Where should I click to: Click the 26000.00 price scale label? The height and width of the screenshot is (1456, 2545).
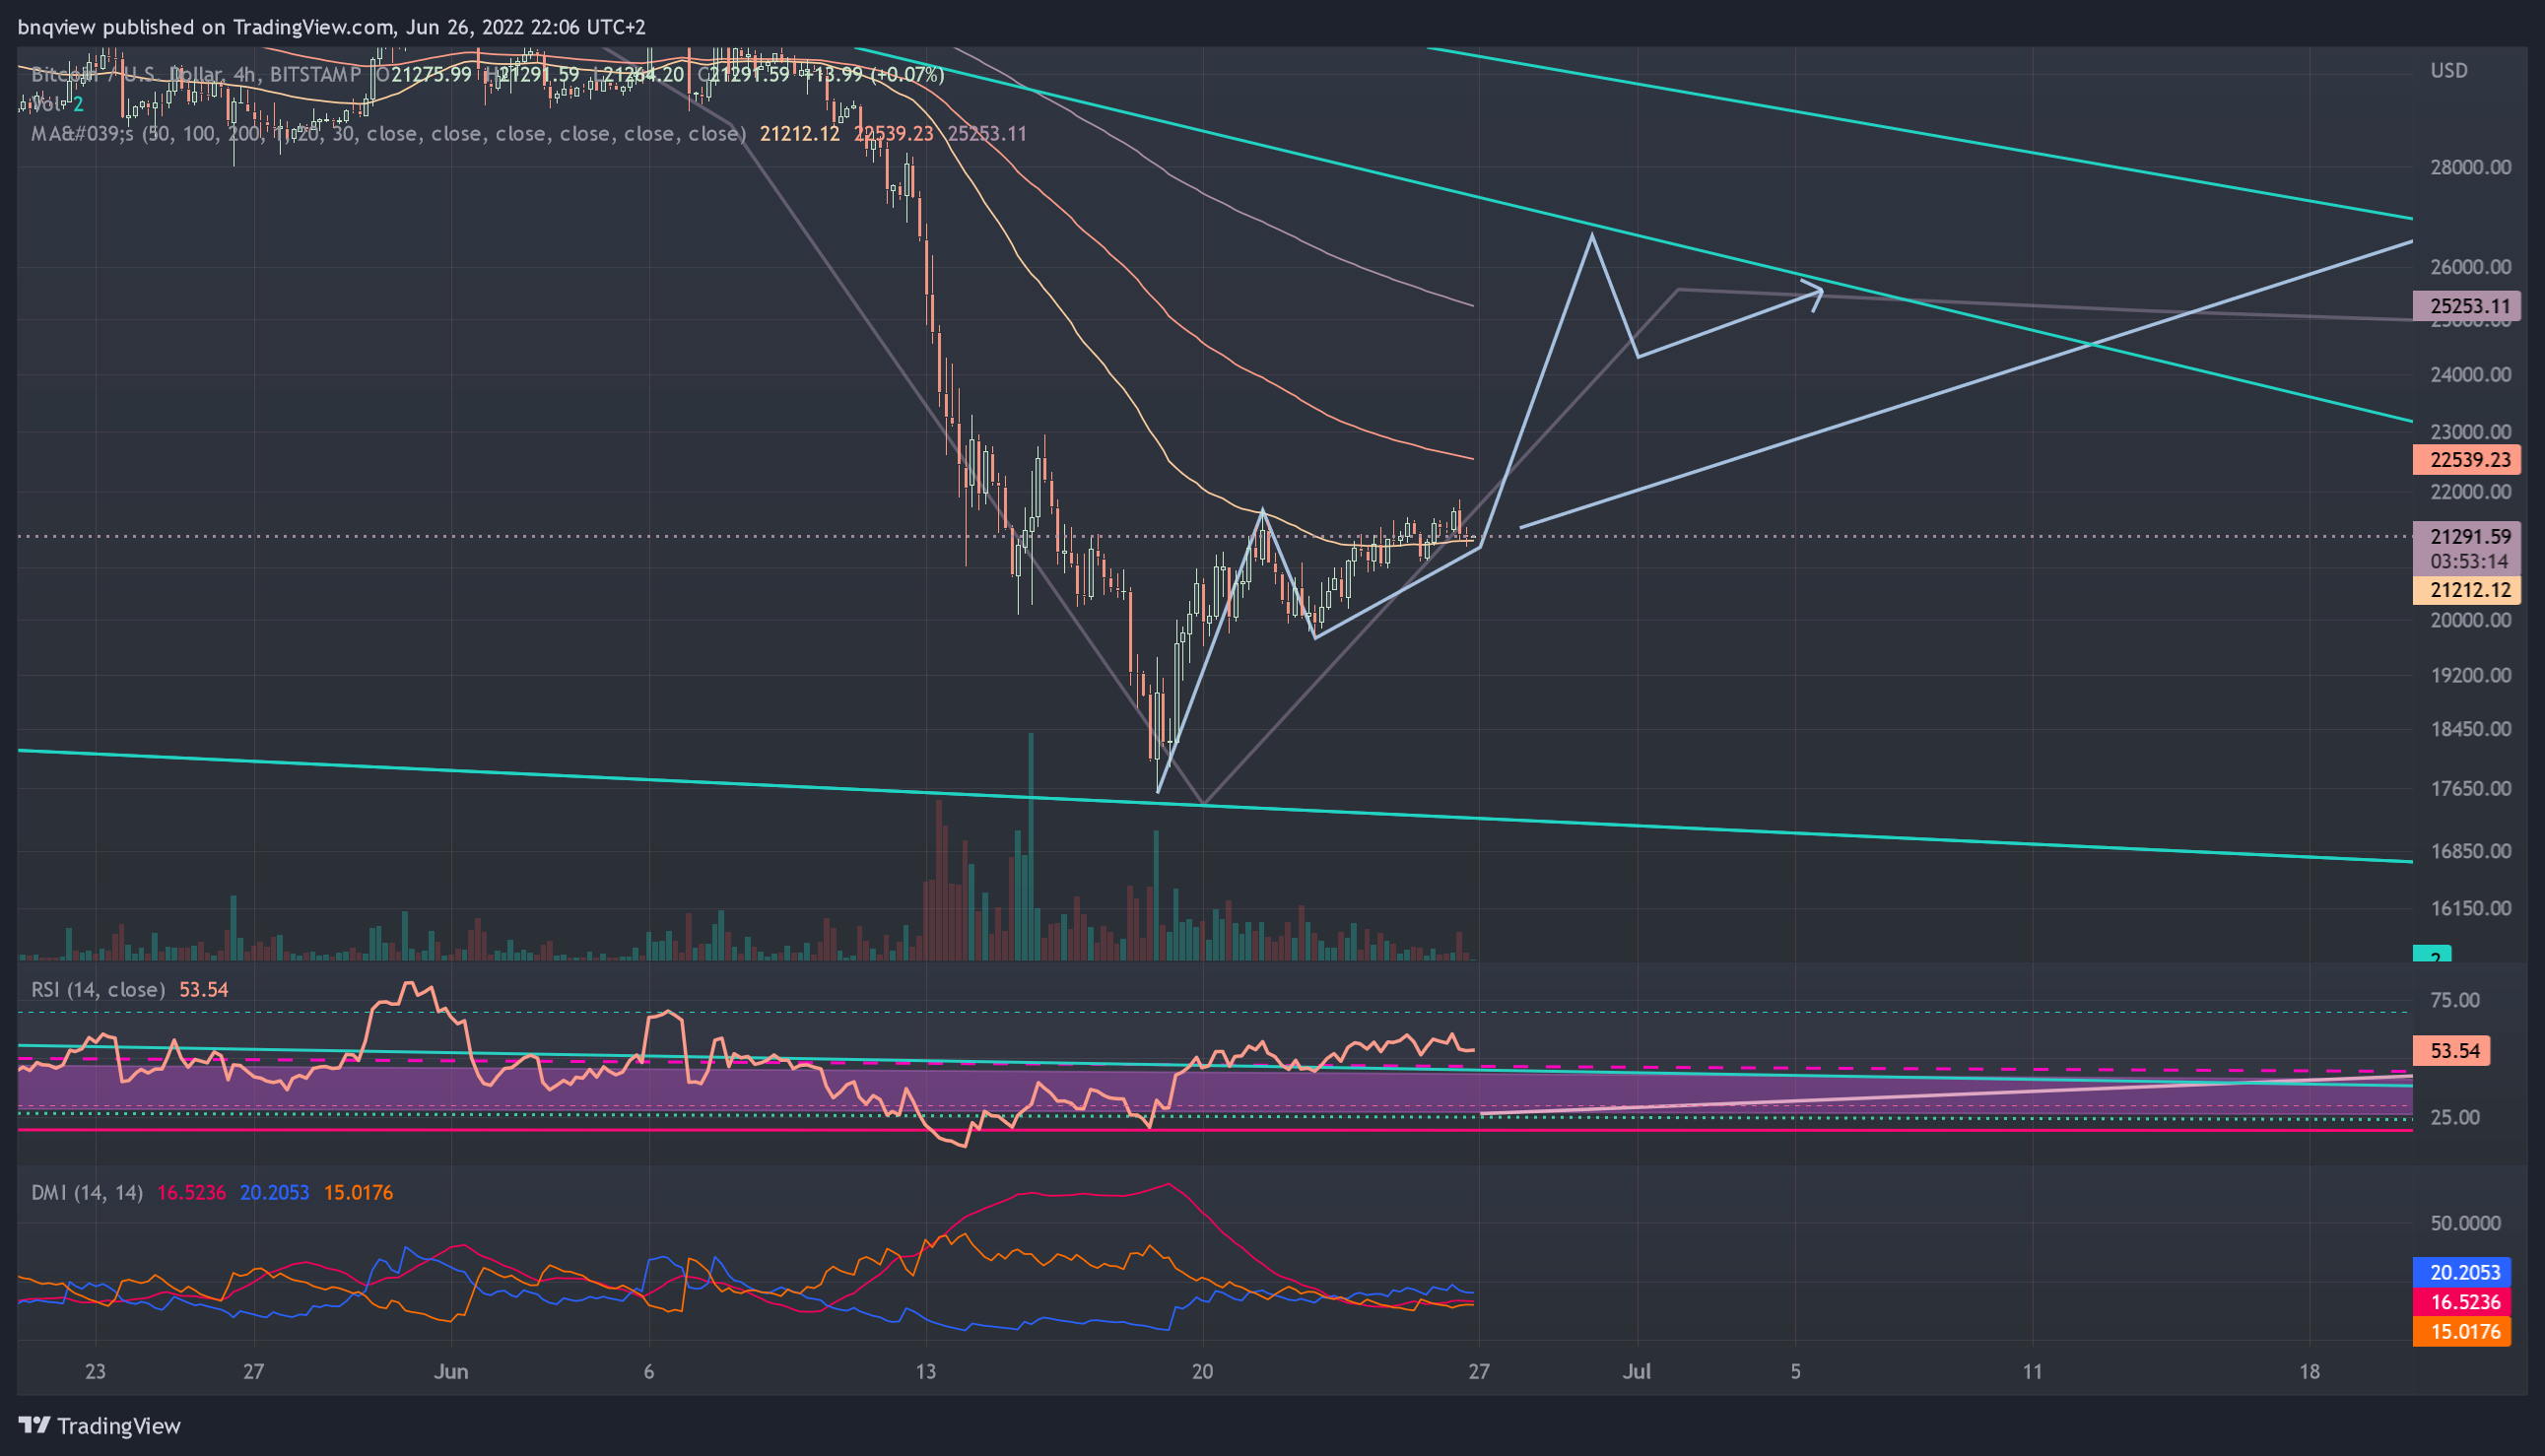2470,267
